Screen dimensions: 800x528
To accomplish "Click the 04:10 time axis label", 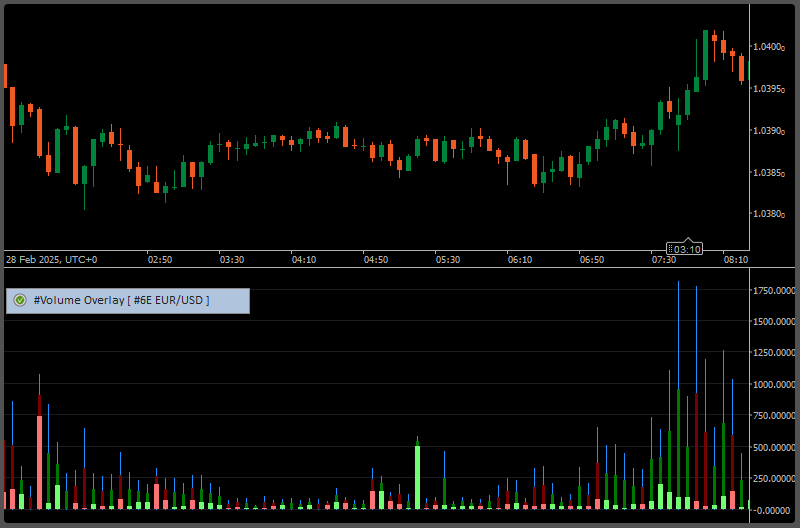I will tap(304, 260).
